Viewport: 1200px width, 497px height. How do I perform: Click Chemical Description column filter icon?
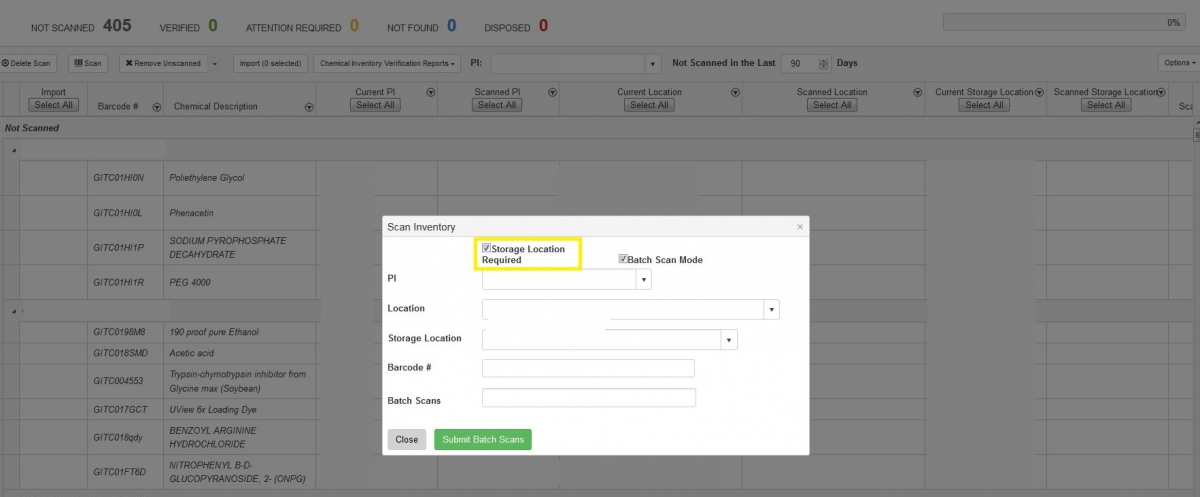(305, 107)
